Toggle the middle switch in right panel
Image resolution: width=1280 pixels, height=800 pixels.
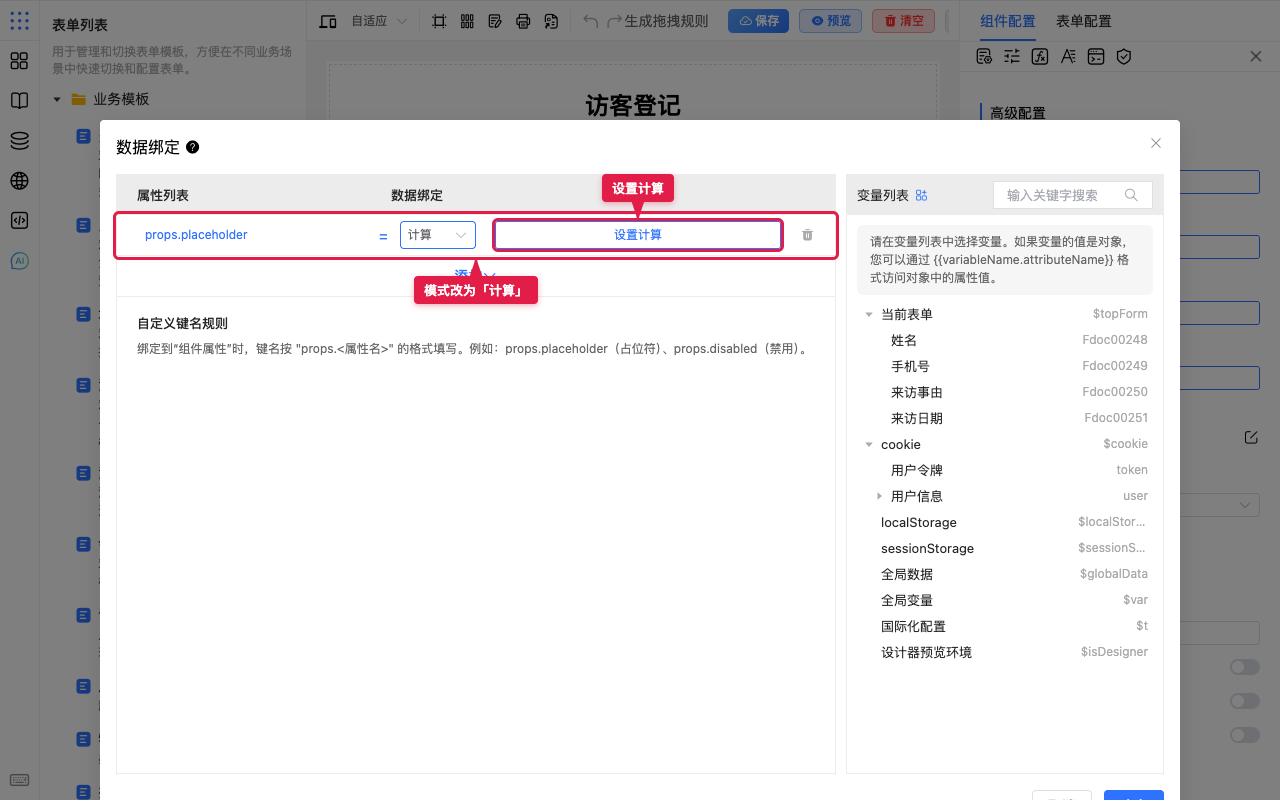coord(1245,701)
